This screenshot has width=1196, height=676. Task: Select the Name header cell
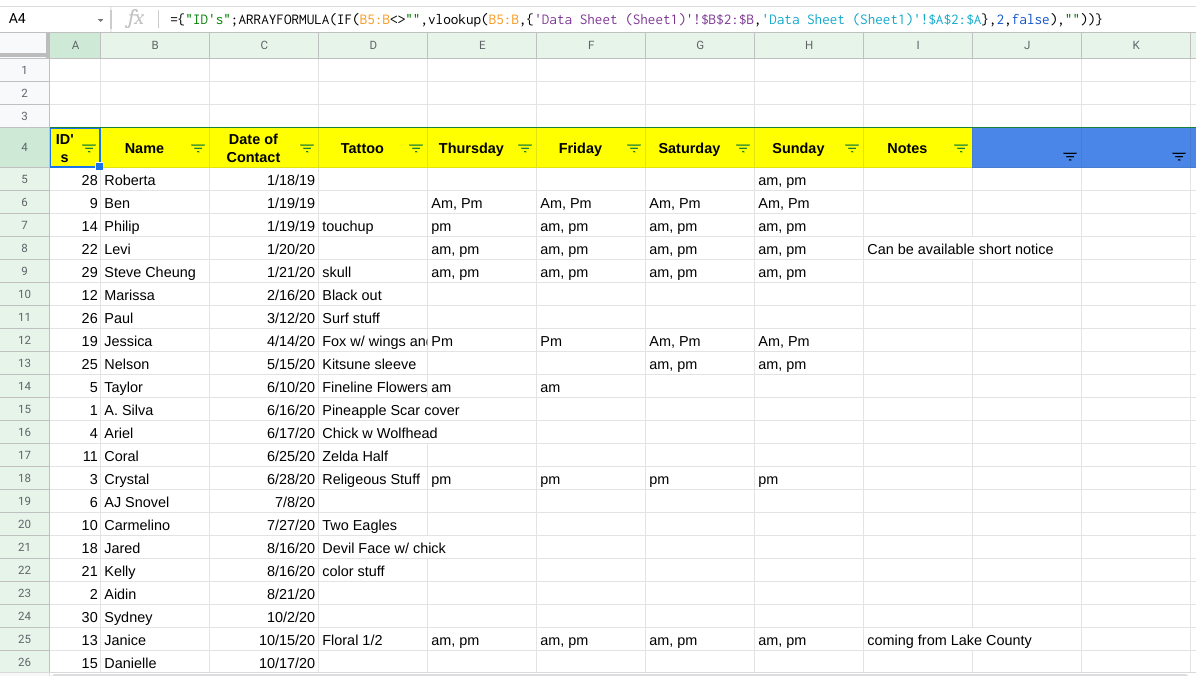[155, 148]
